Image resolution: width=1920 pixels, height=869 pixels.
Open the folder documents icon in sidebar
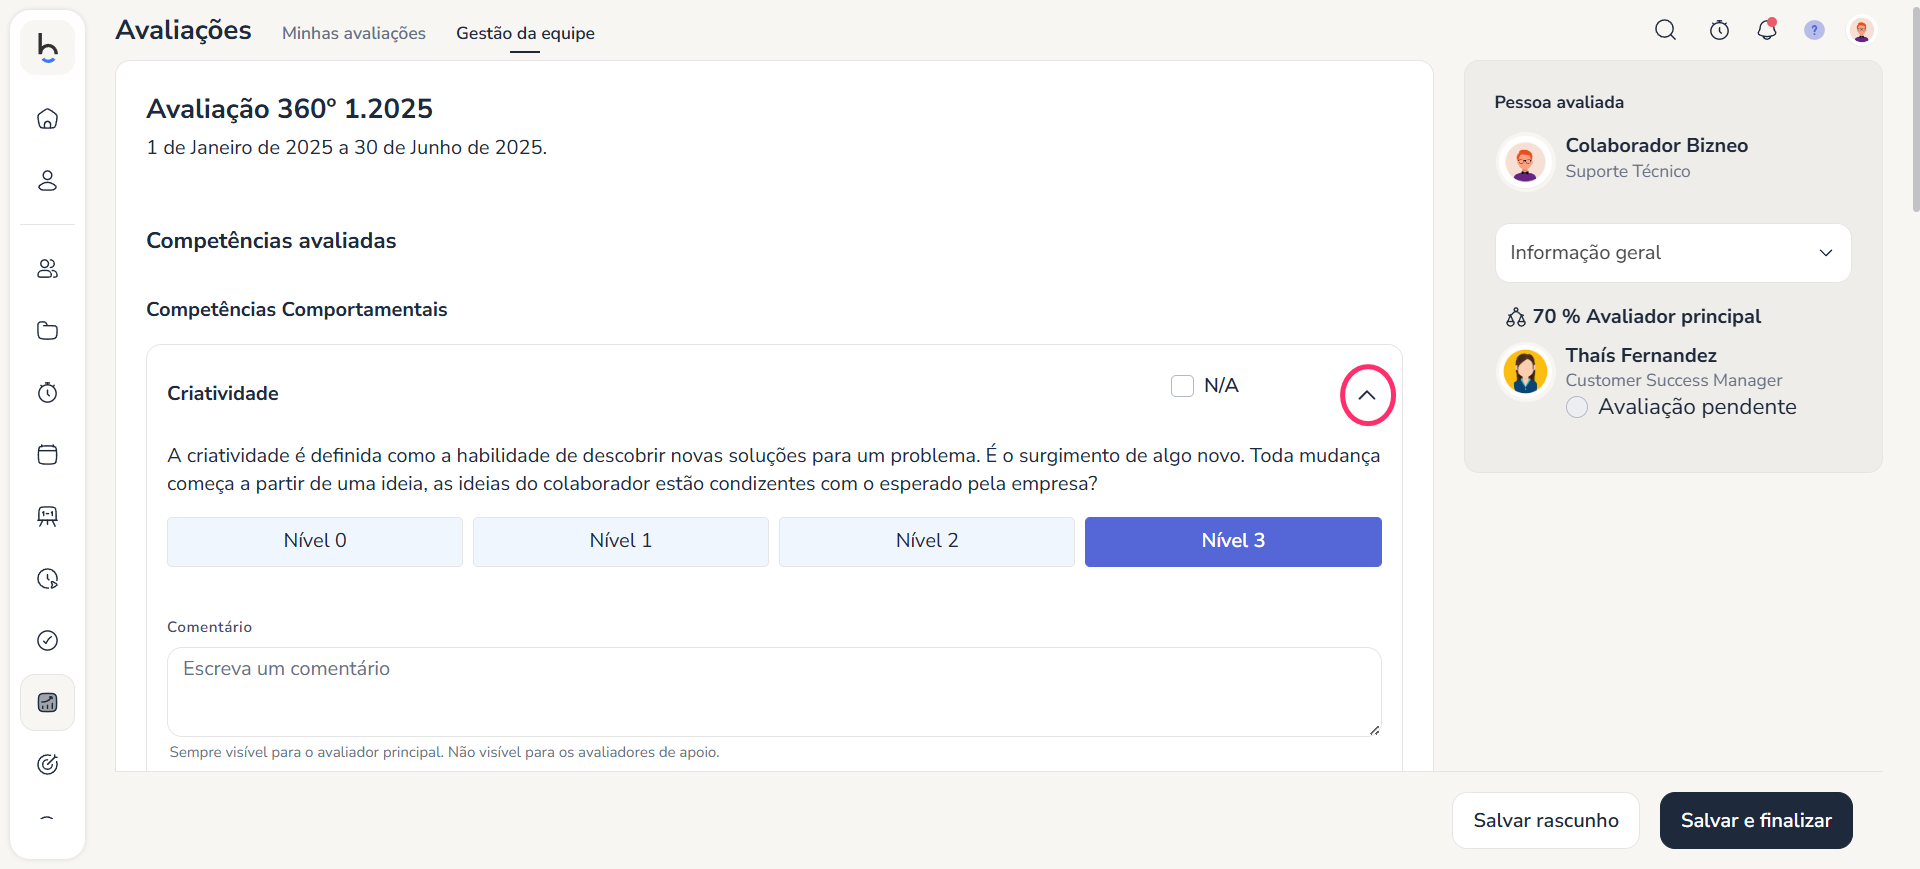47,331
